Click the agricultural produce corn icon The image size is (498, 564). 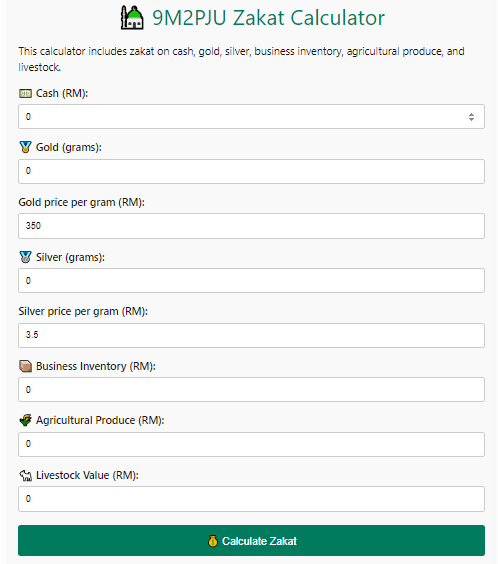(25, 420)
